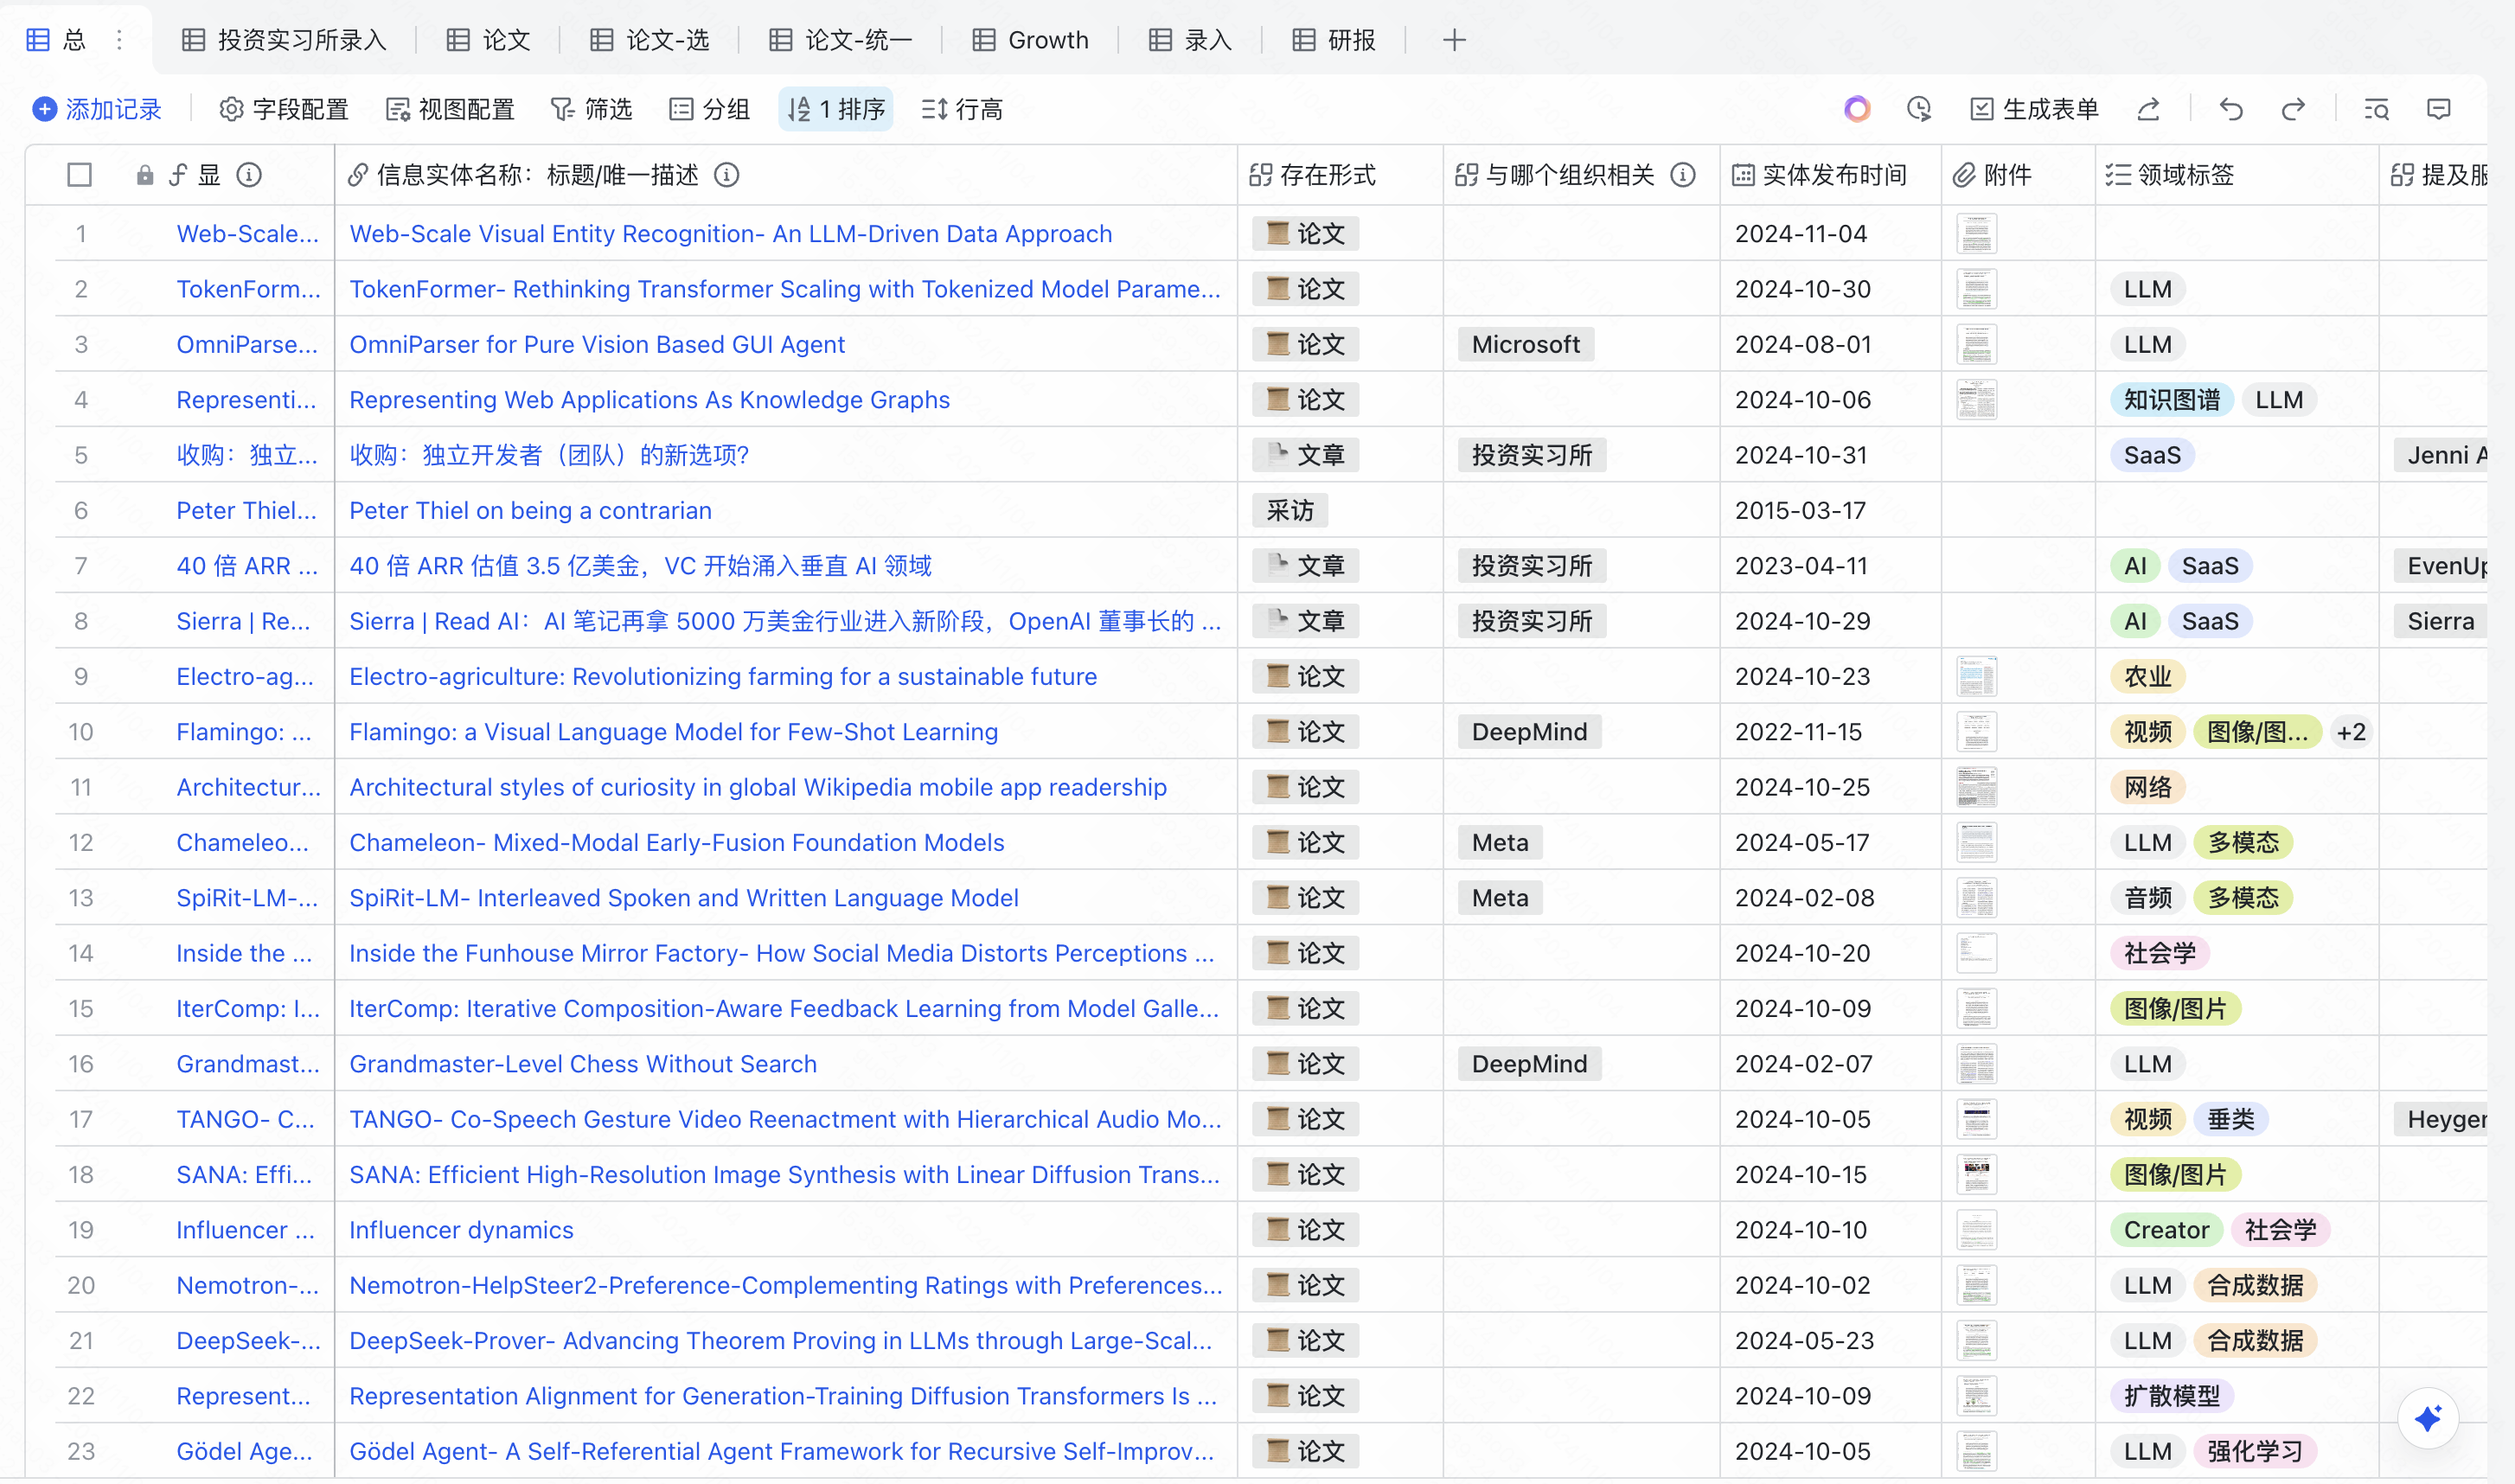Open attachment thumbnail for the Flamingo row

click(x=1976, y=732)
